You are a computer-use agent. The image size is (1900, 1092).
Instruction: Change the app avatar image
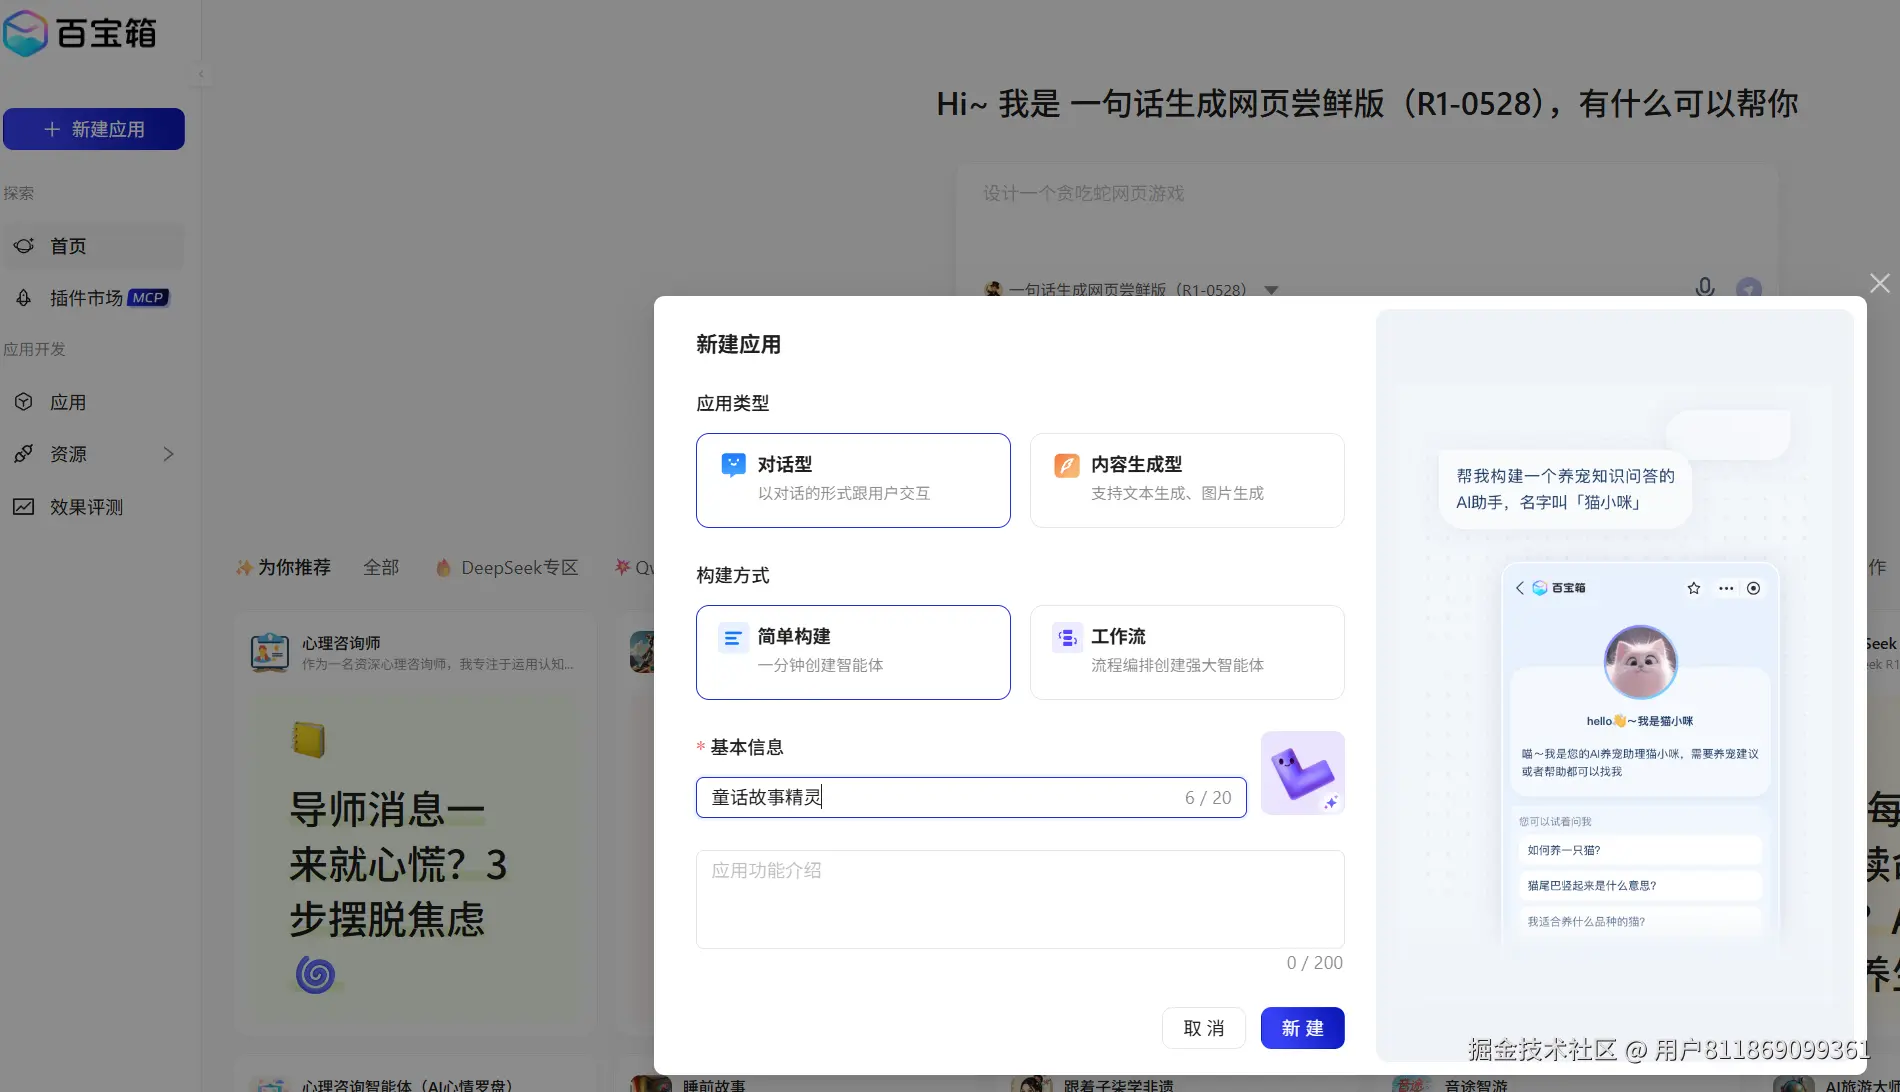point(1303,773)
